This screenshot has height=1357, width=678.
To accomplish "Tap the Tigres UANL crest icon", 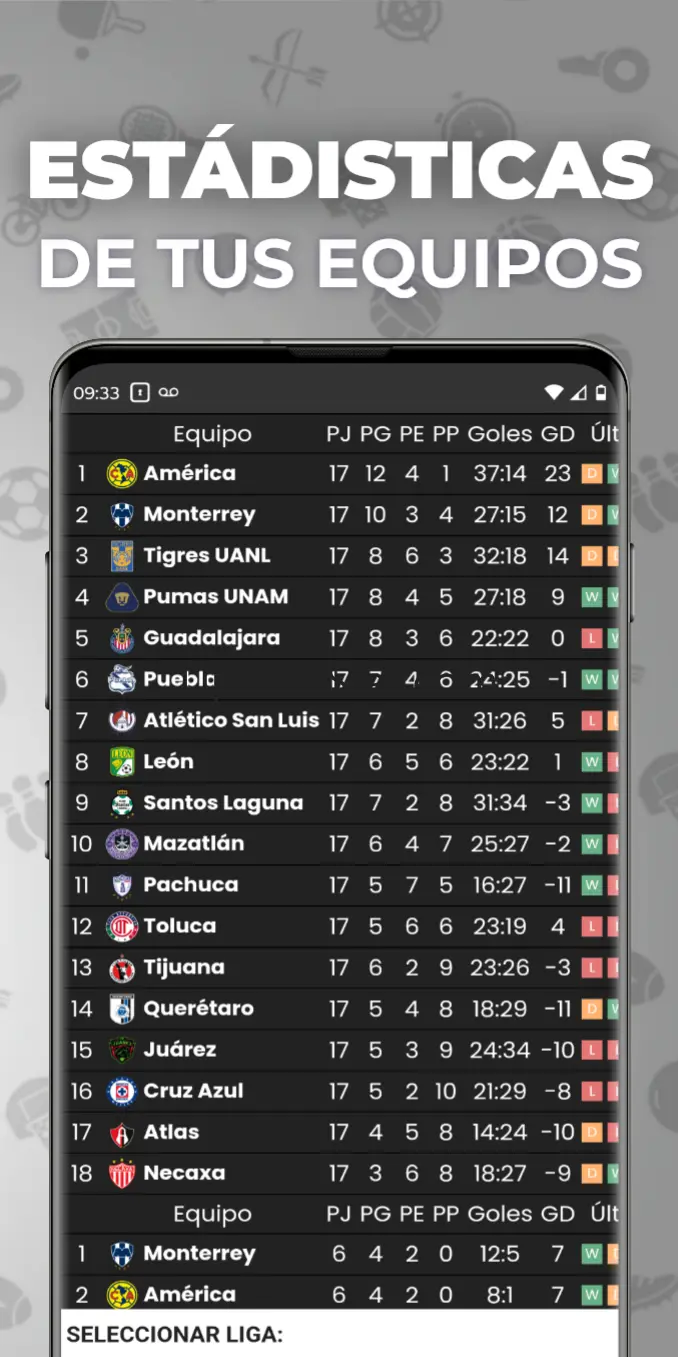I will click(121, 556).
